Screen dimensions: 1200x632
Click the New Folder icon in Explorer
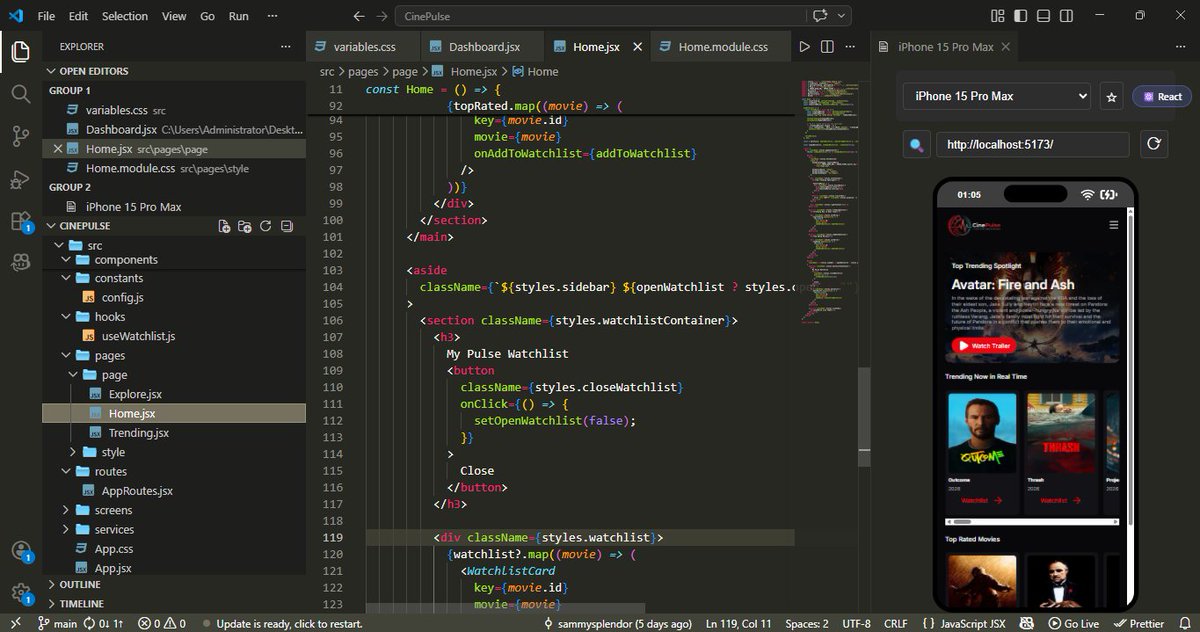pos(244,226)
